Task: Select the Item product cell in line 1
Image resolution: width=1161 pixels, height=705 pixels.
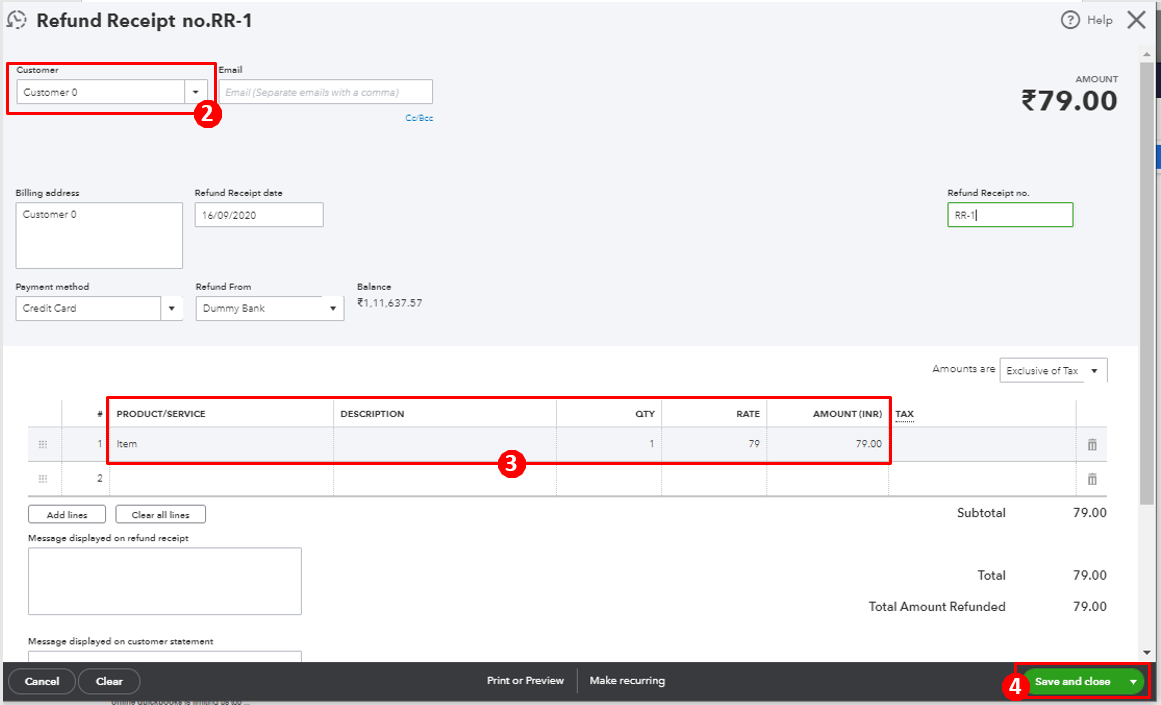Action: point(221,444)
